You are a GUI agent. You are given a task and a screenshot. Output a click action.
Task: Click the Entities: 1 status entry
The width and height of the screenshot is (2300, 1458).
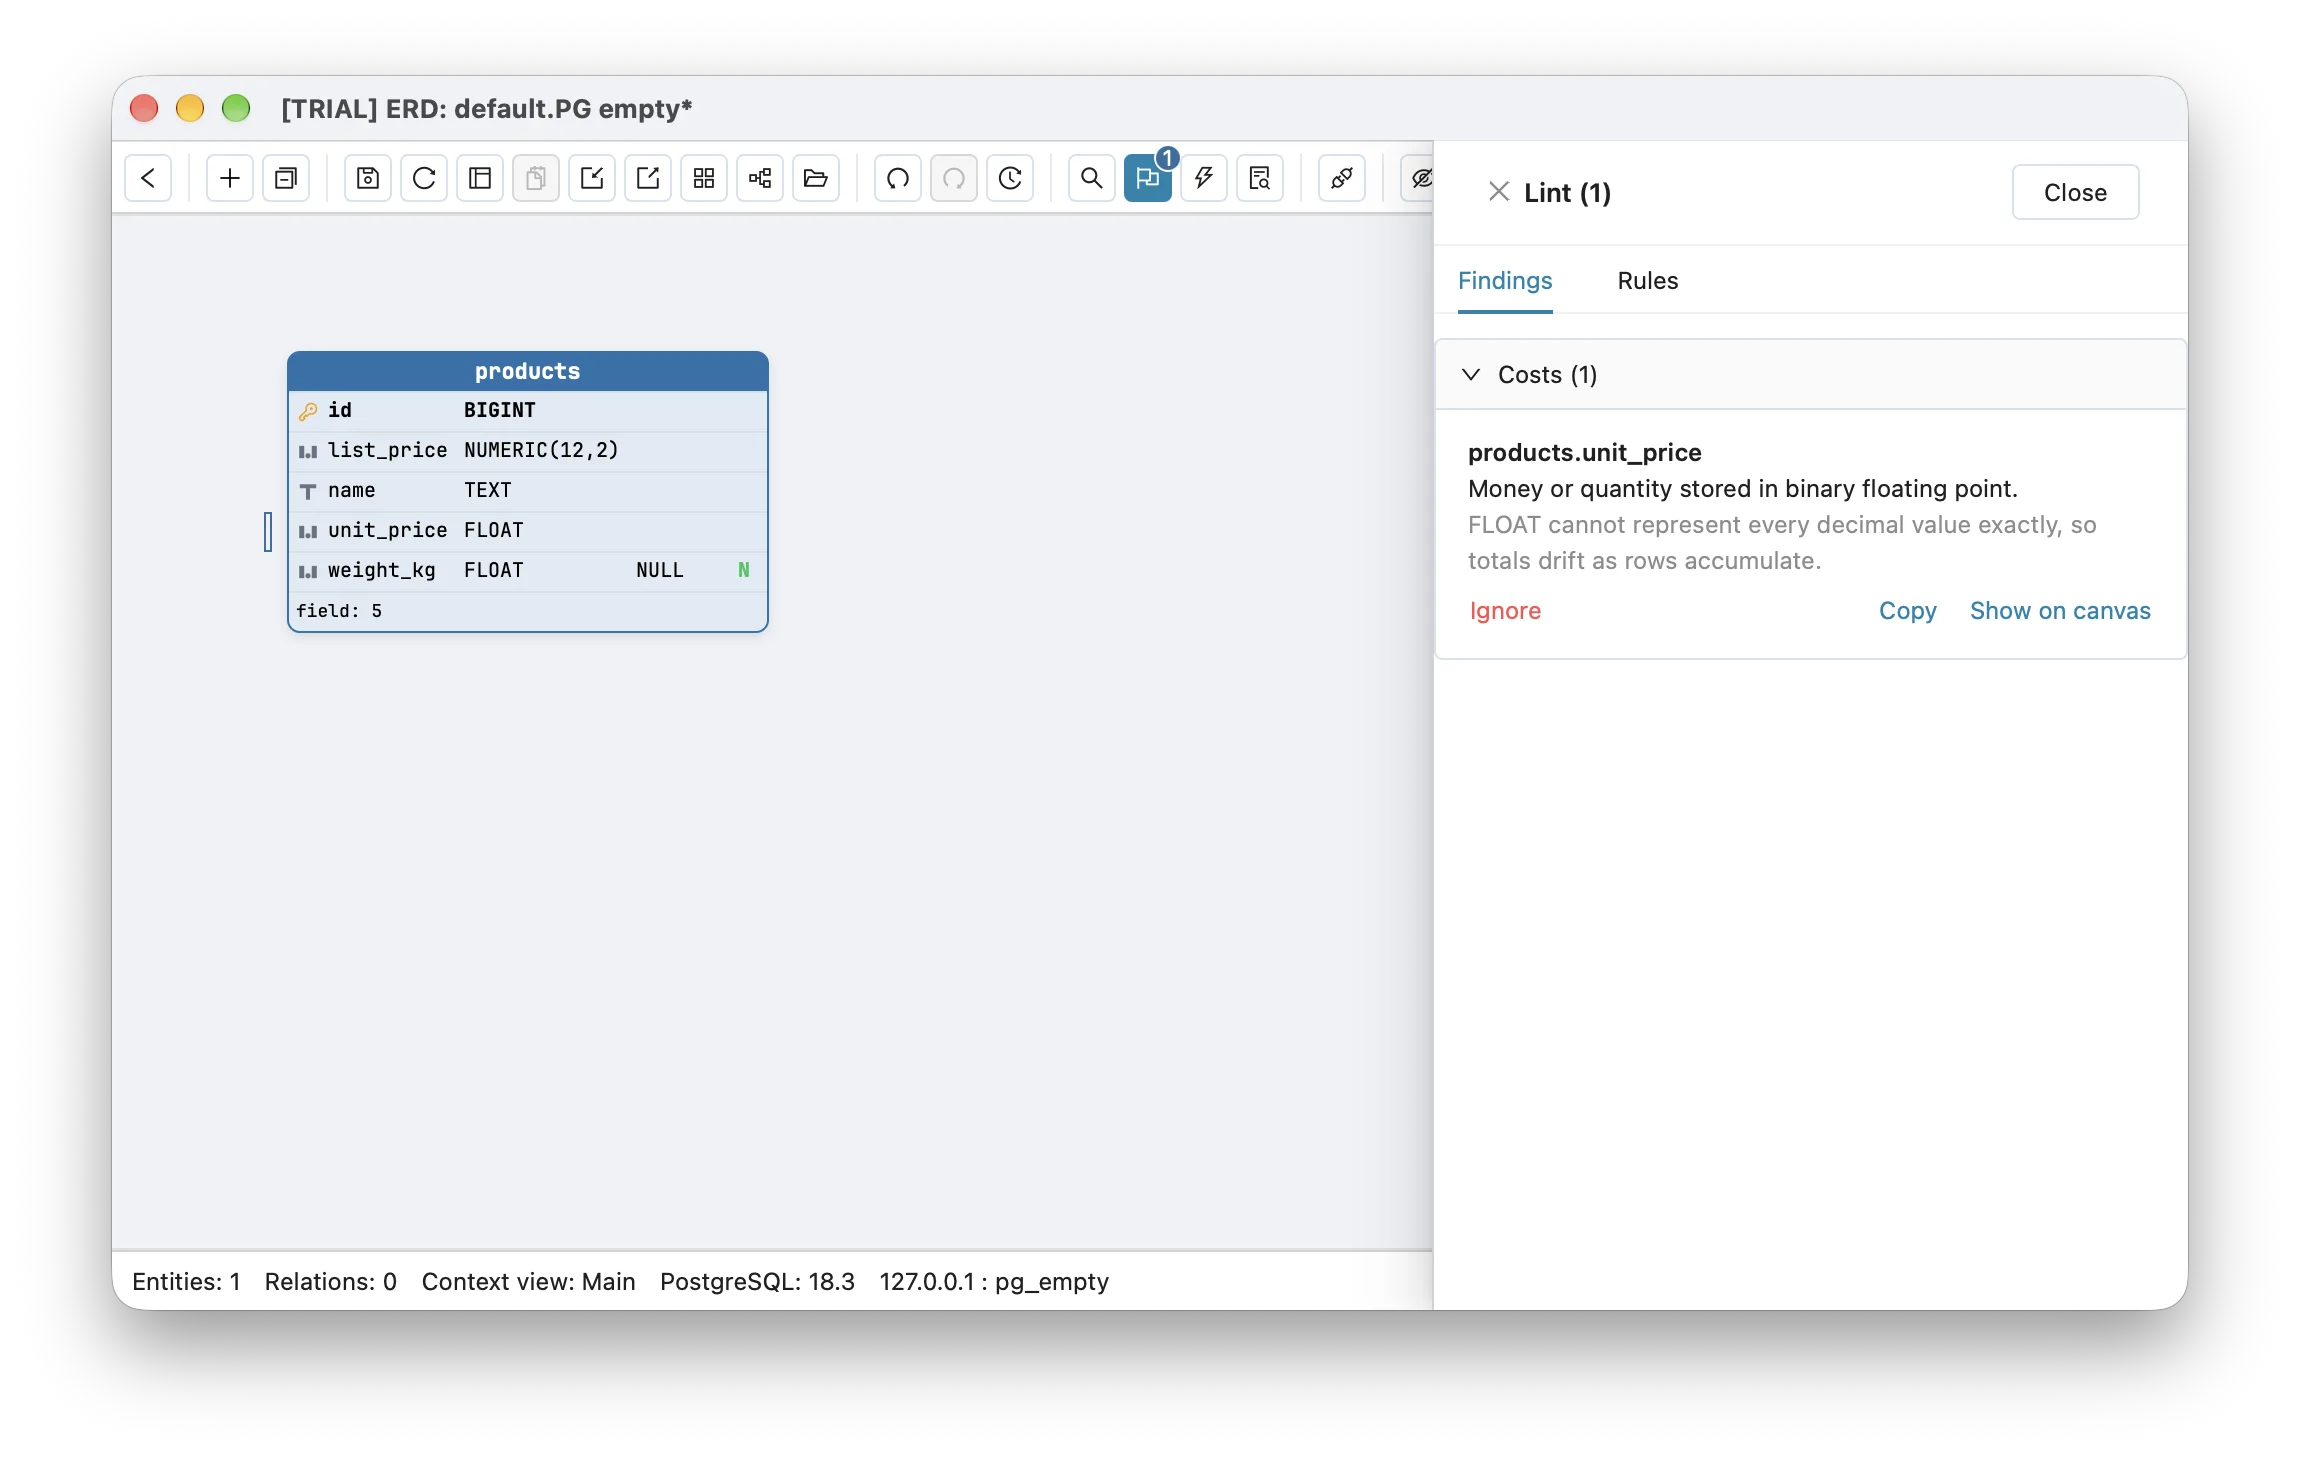(186, 1282)
